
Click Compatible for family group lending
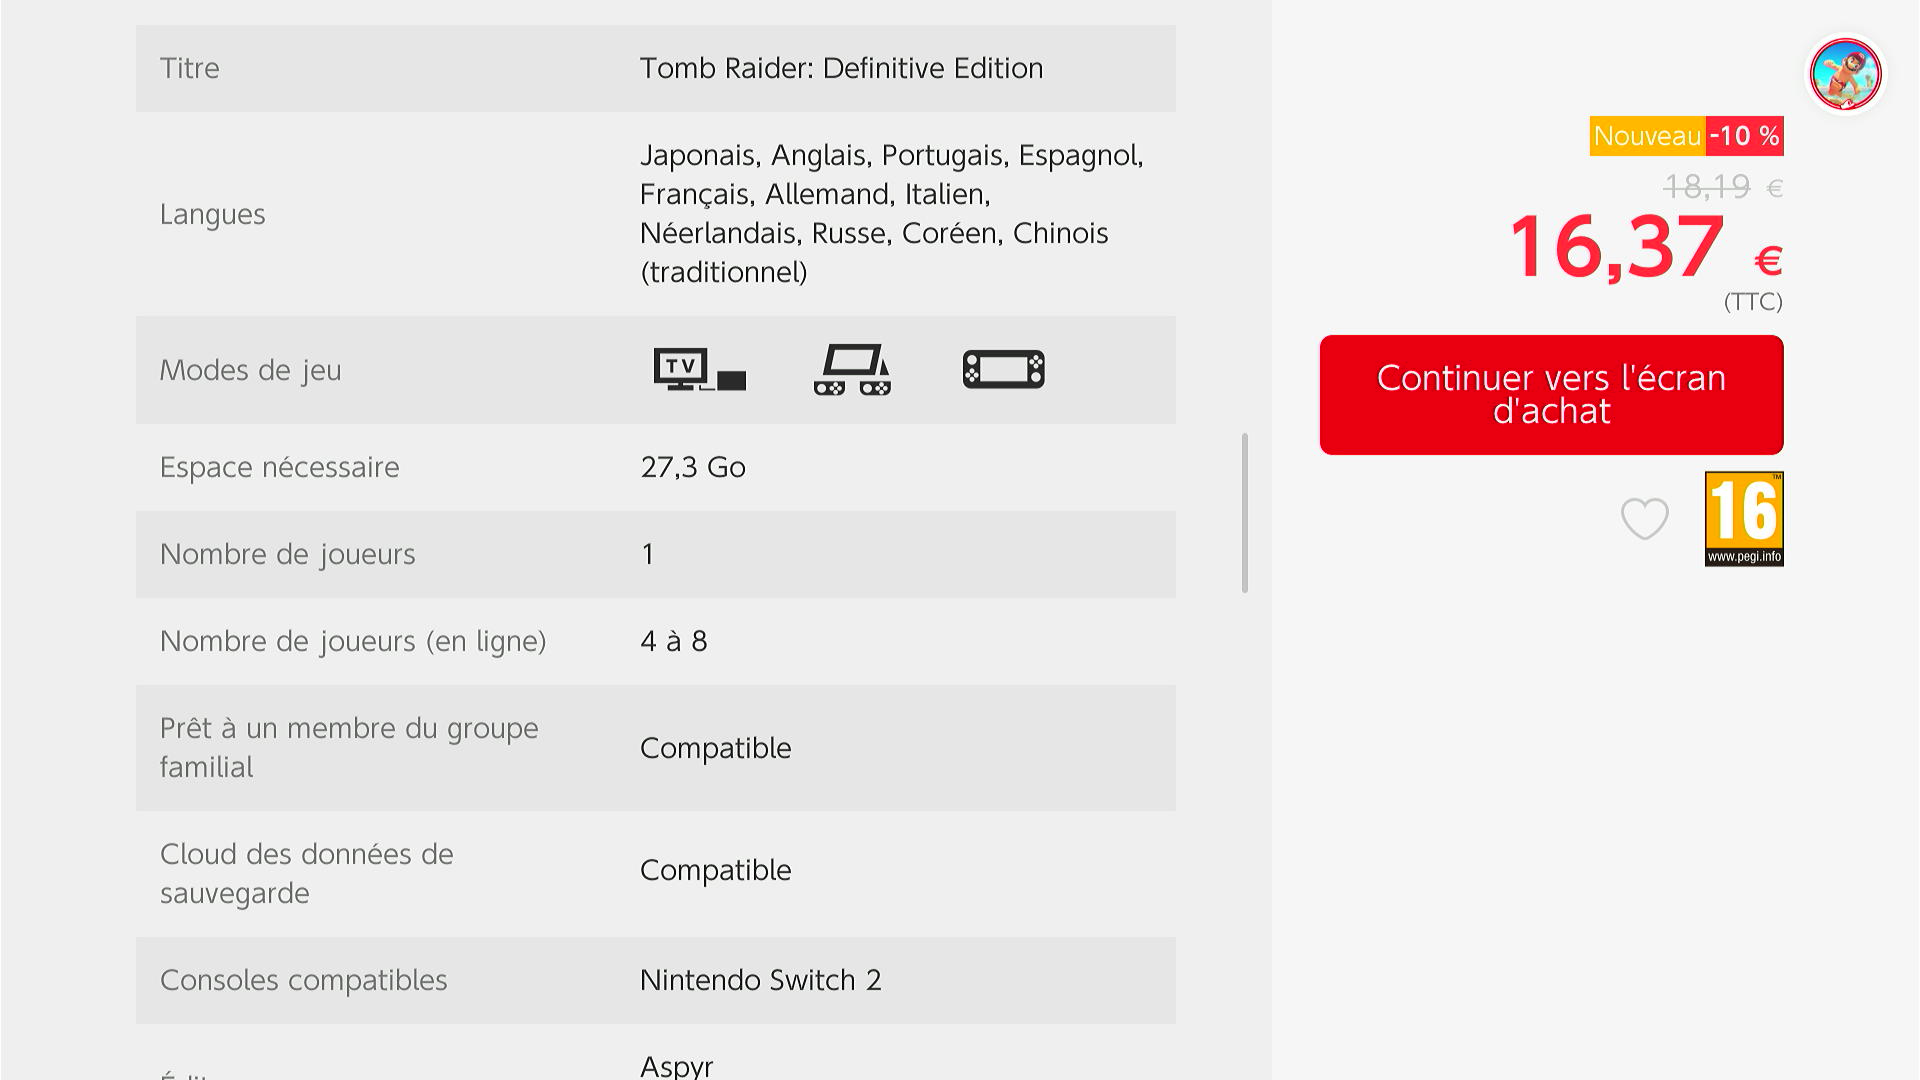[715, 748]
